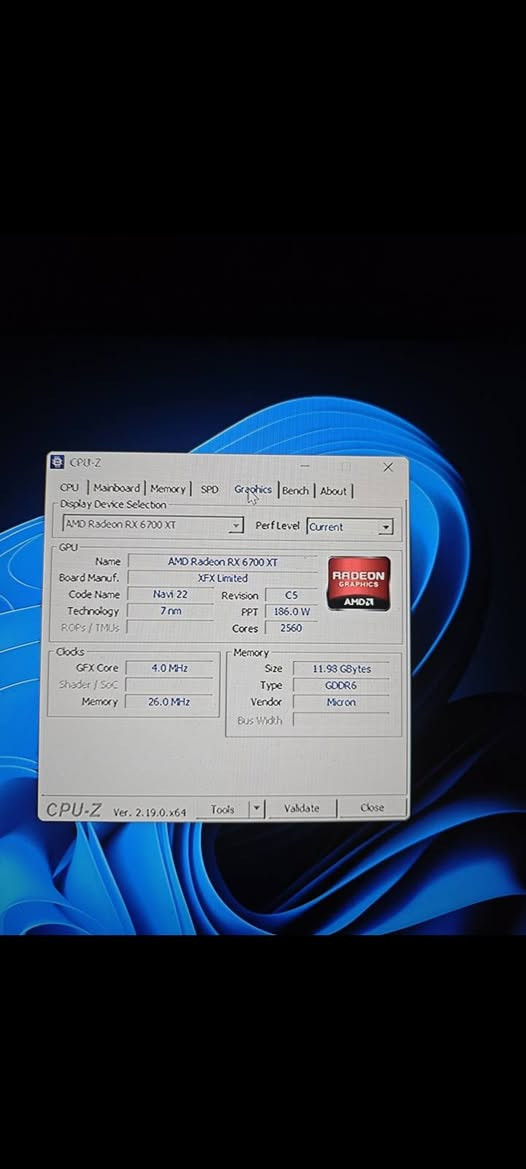The width and height of the screenshot is (526, 1169).
Task: Click the CPU-Z title bar icon
Action: (x=57, y=462)
